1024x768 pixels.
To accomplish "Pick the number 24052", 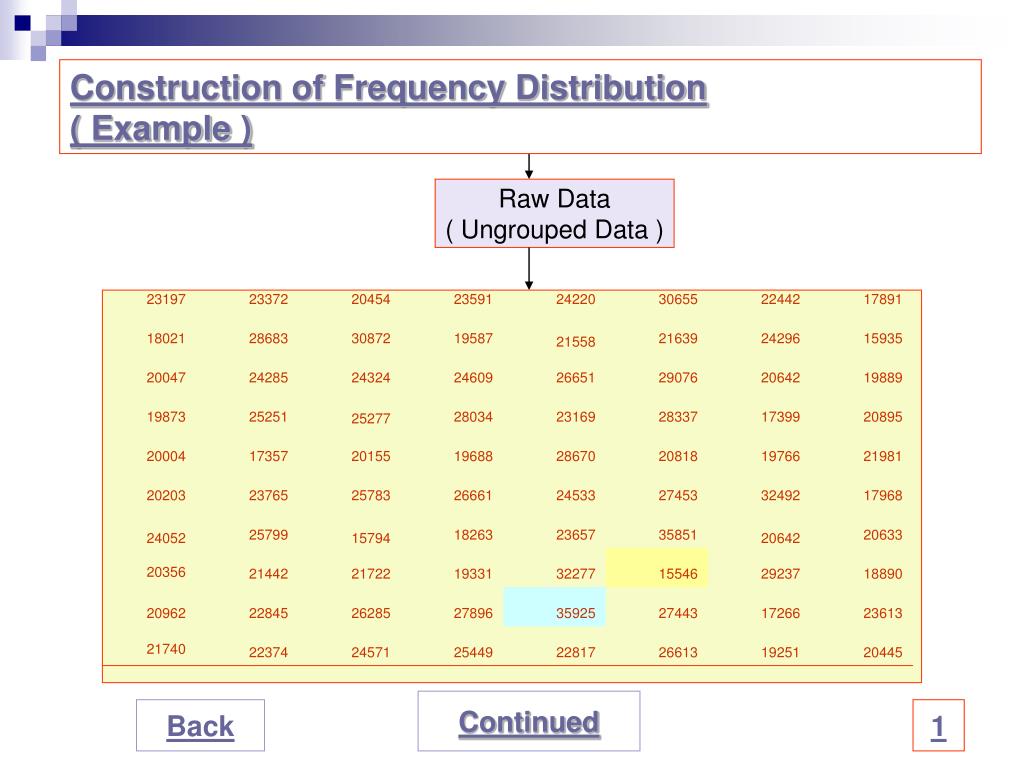I will point(166,538).
